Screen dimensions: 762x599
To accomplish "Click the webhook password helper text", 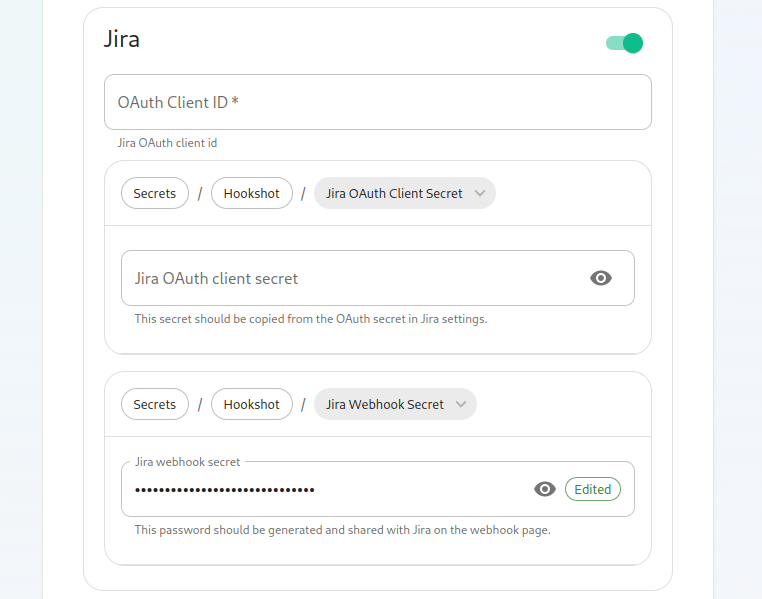I will click(343, 530).
